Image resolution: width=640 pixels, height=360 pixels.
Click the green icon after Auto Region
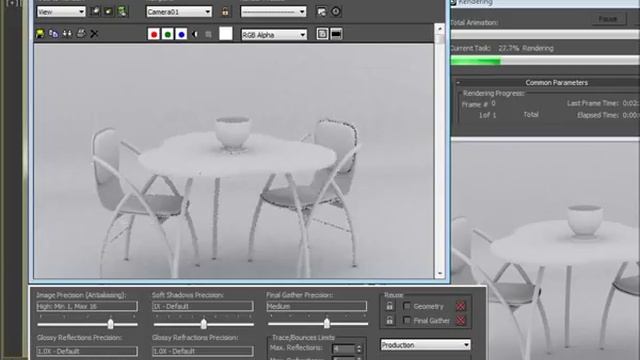(x=122, y=11)
